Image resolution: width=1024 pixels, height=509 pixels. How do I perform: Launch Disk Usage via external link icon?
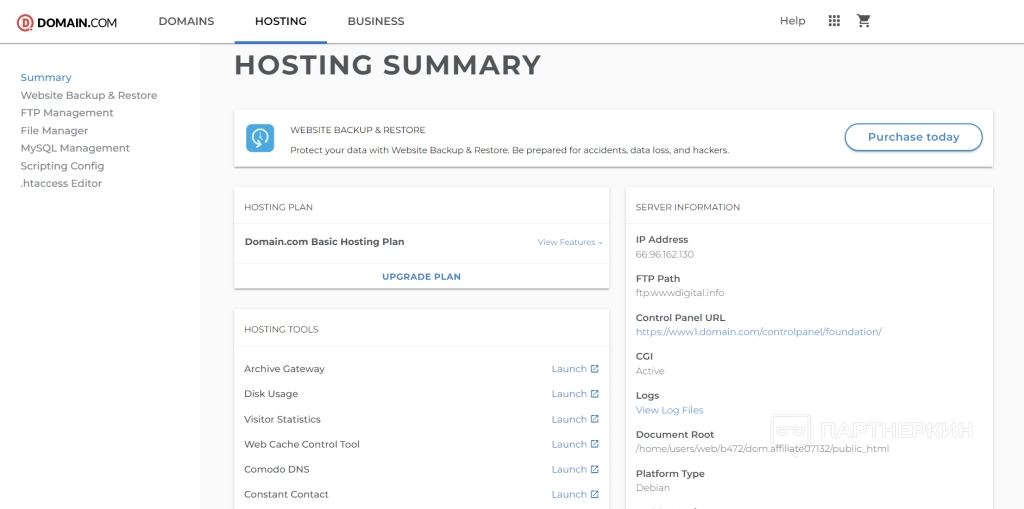click(x=594, y=394)
